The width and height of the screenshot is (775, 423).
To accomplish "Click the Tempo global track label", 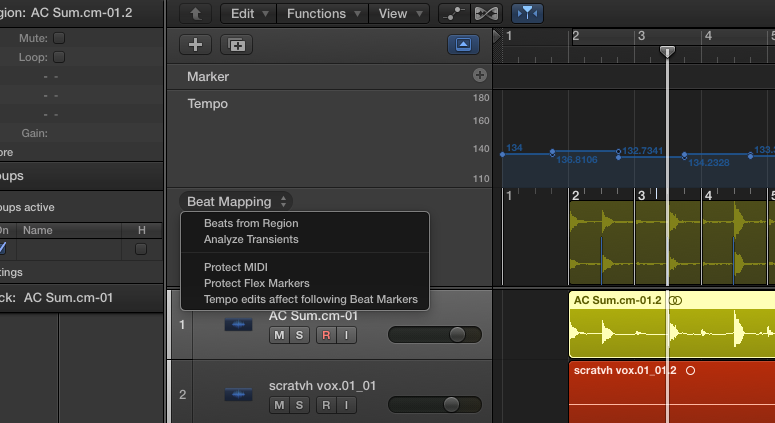I will pyautogui.click(x=208, y=104).
